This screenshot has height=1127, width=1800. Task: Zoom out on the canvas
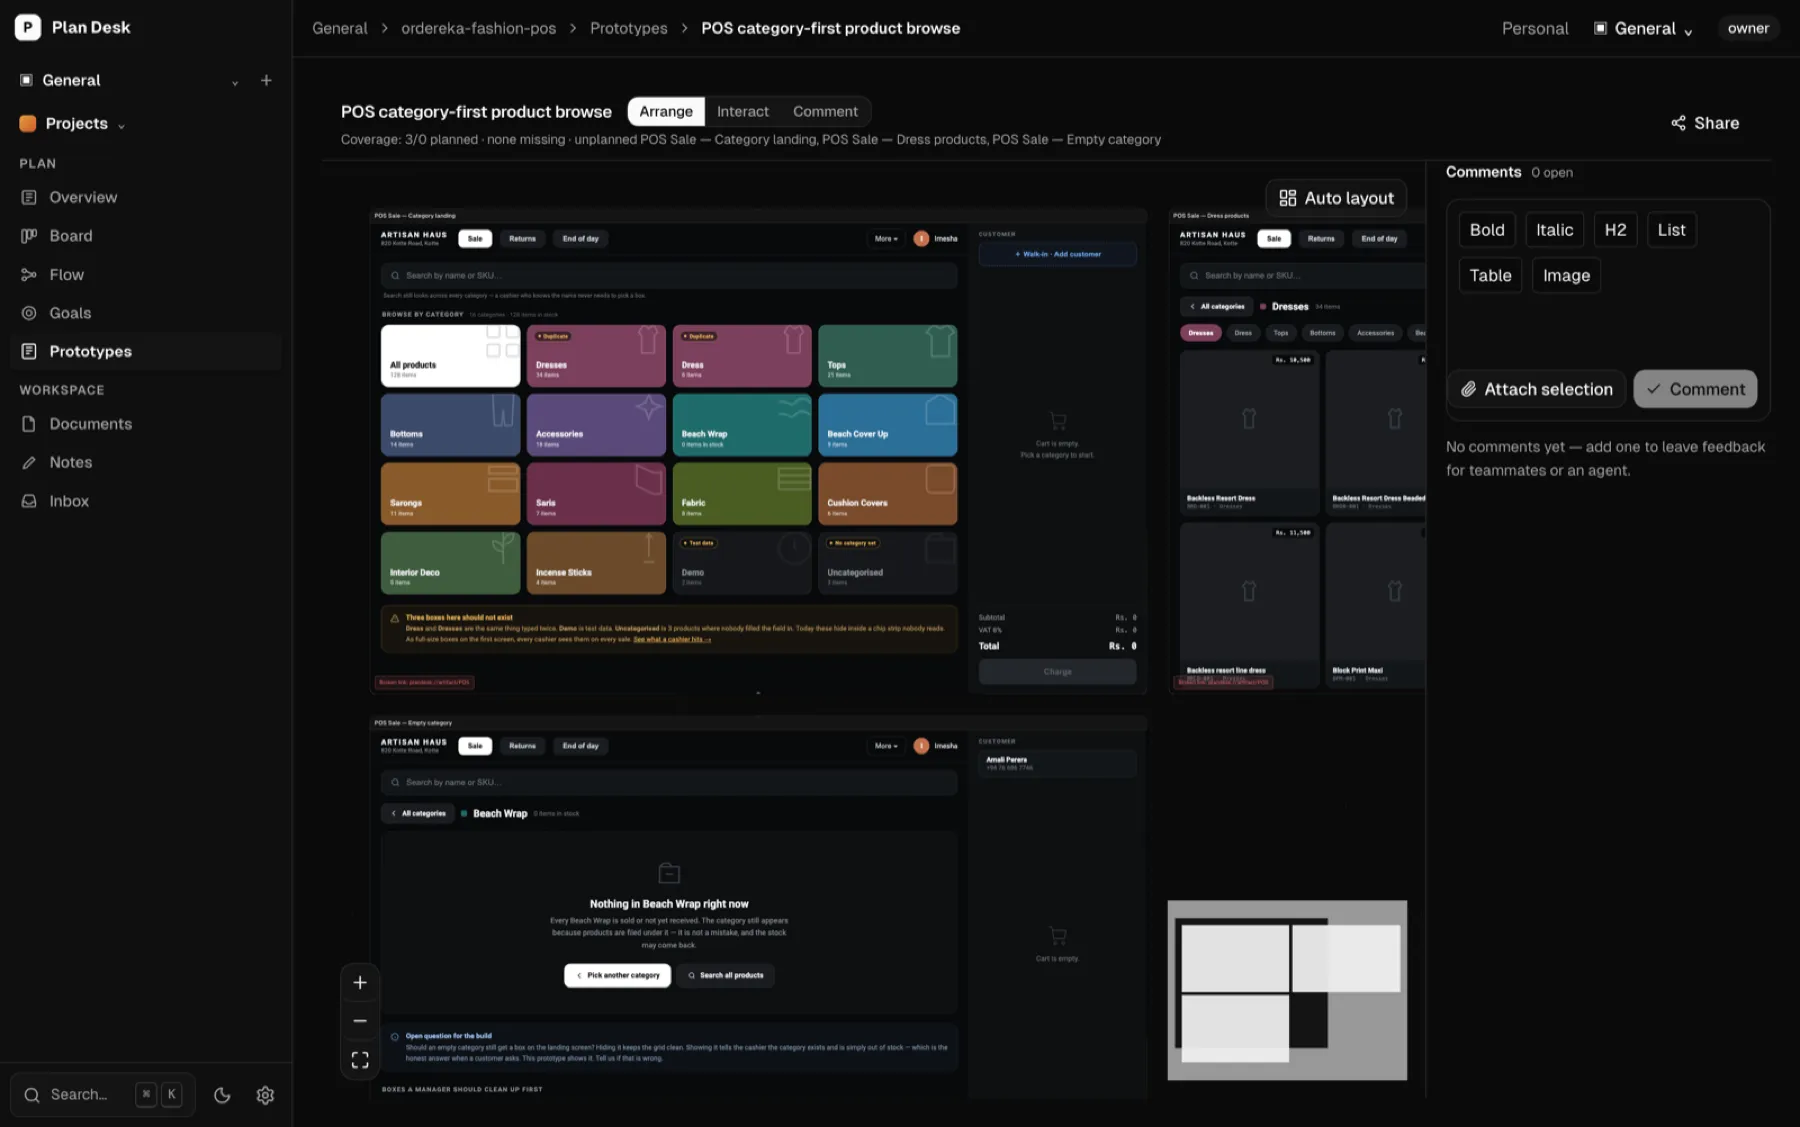point(360,1021)
